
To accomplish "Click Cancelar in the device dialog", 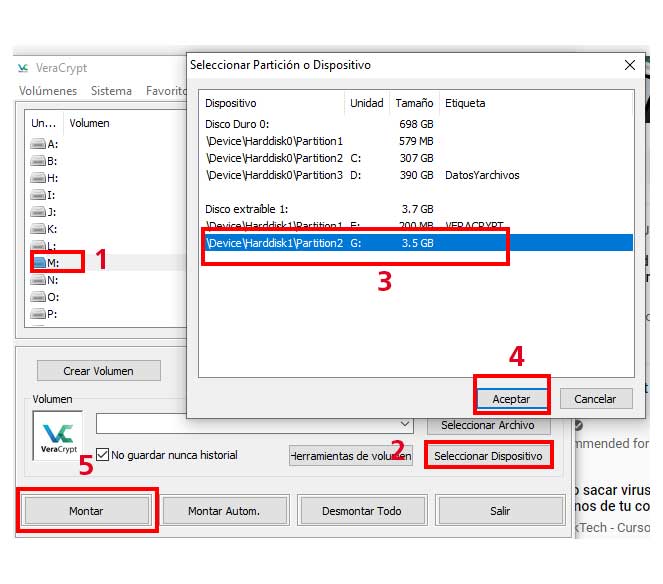I will point(595,399).
